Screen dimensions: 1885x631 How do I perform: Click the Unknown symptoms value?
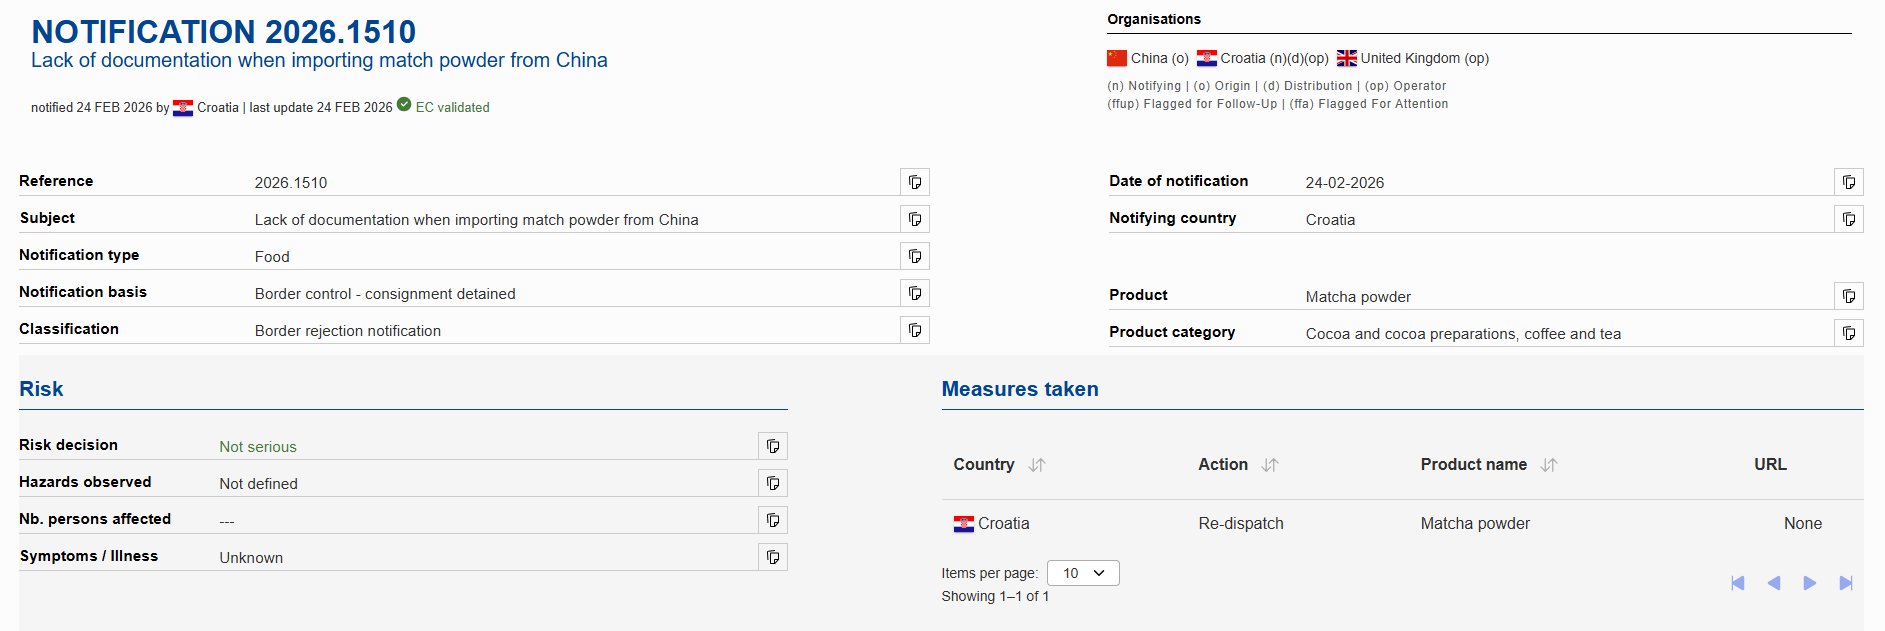pyautogui.click(x=251, y=558)
